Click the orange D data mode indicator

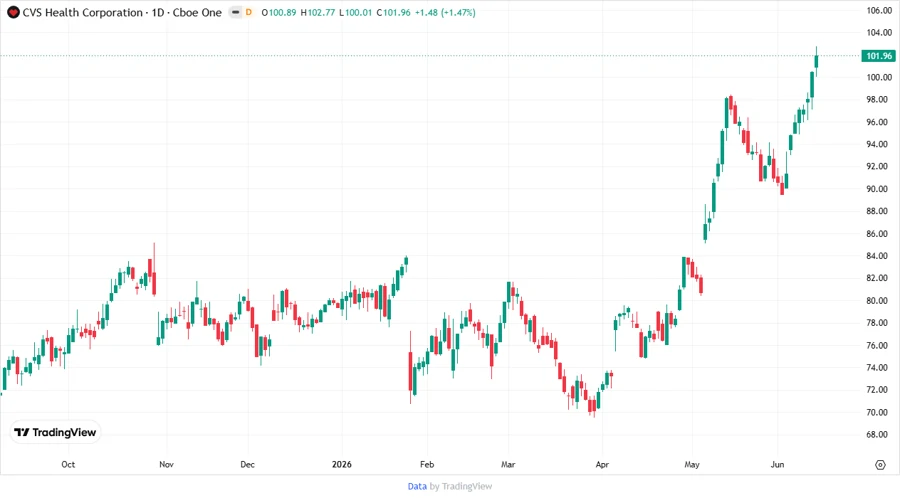coord(249,13)
